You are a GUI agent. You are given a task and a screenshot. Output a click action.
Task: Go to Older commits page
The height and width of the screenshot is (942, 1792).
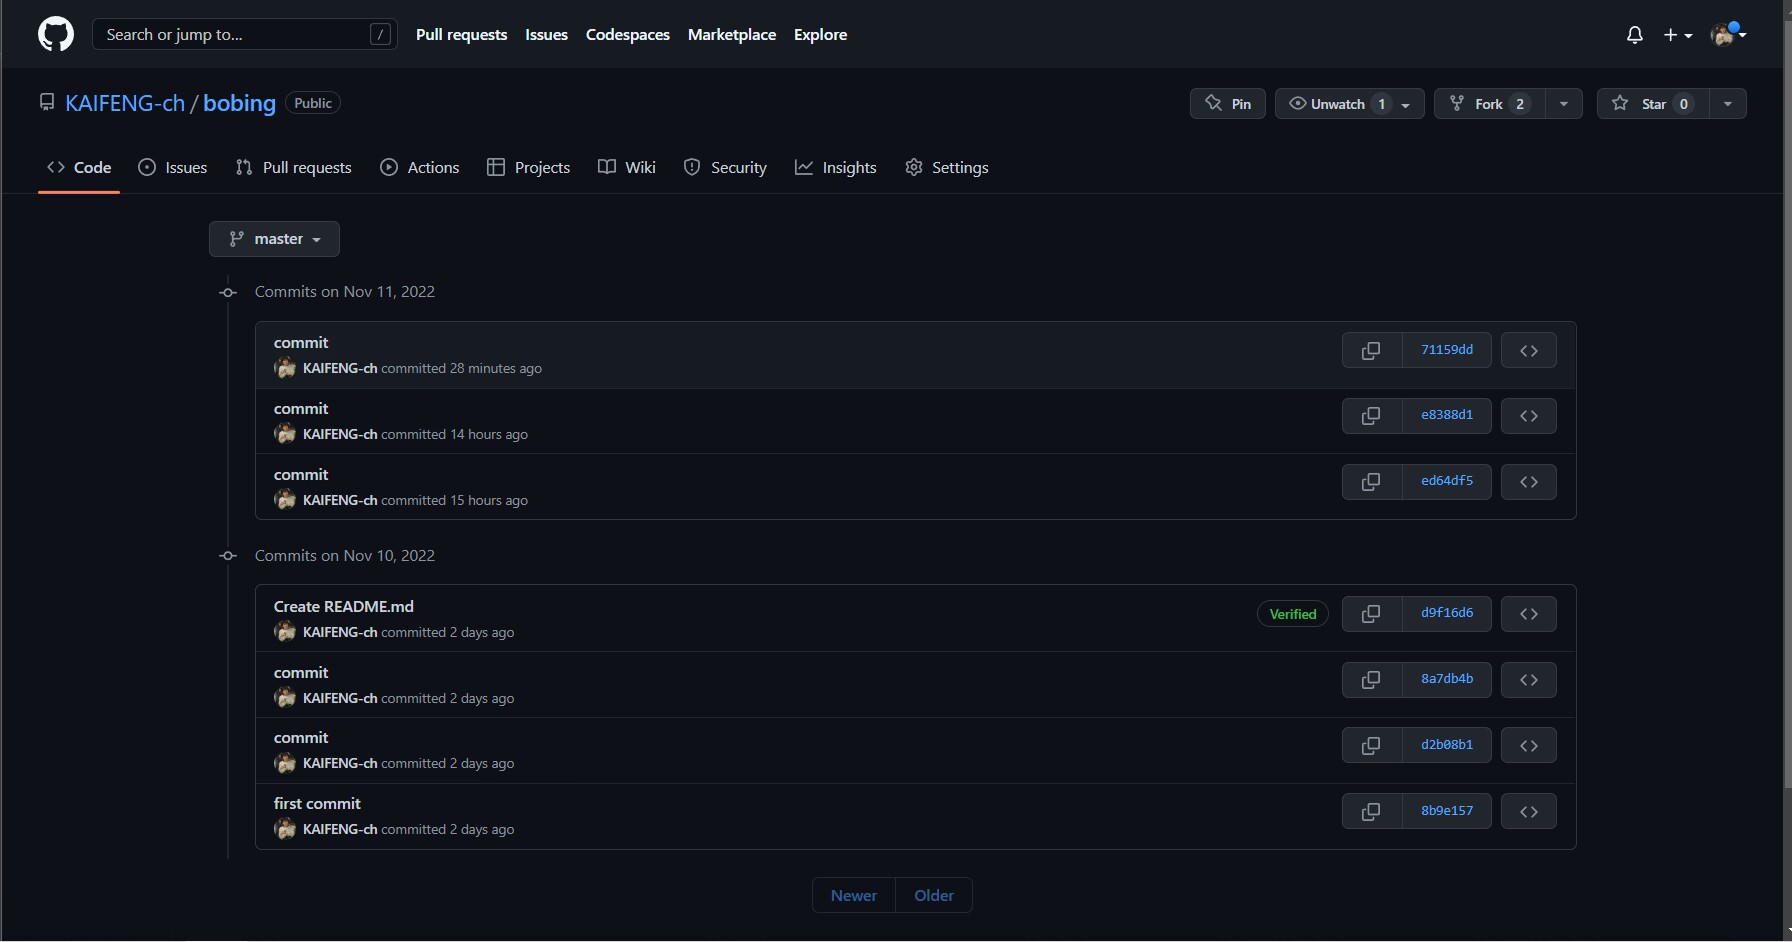[934, 895]
